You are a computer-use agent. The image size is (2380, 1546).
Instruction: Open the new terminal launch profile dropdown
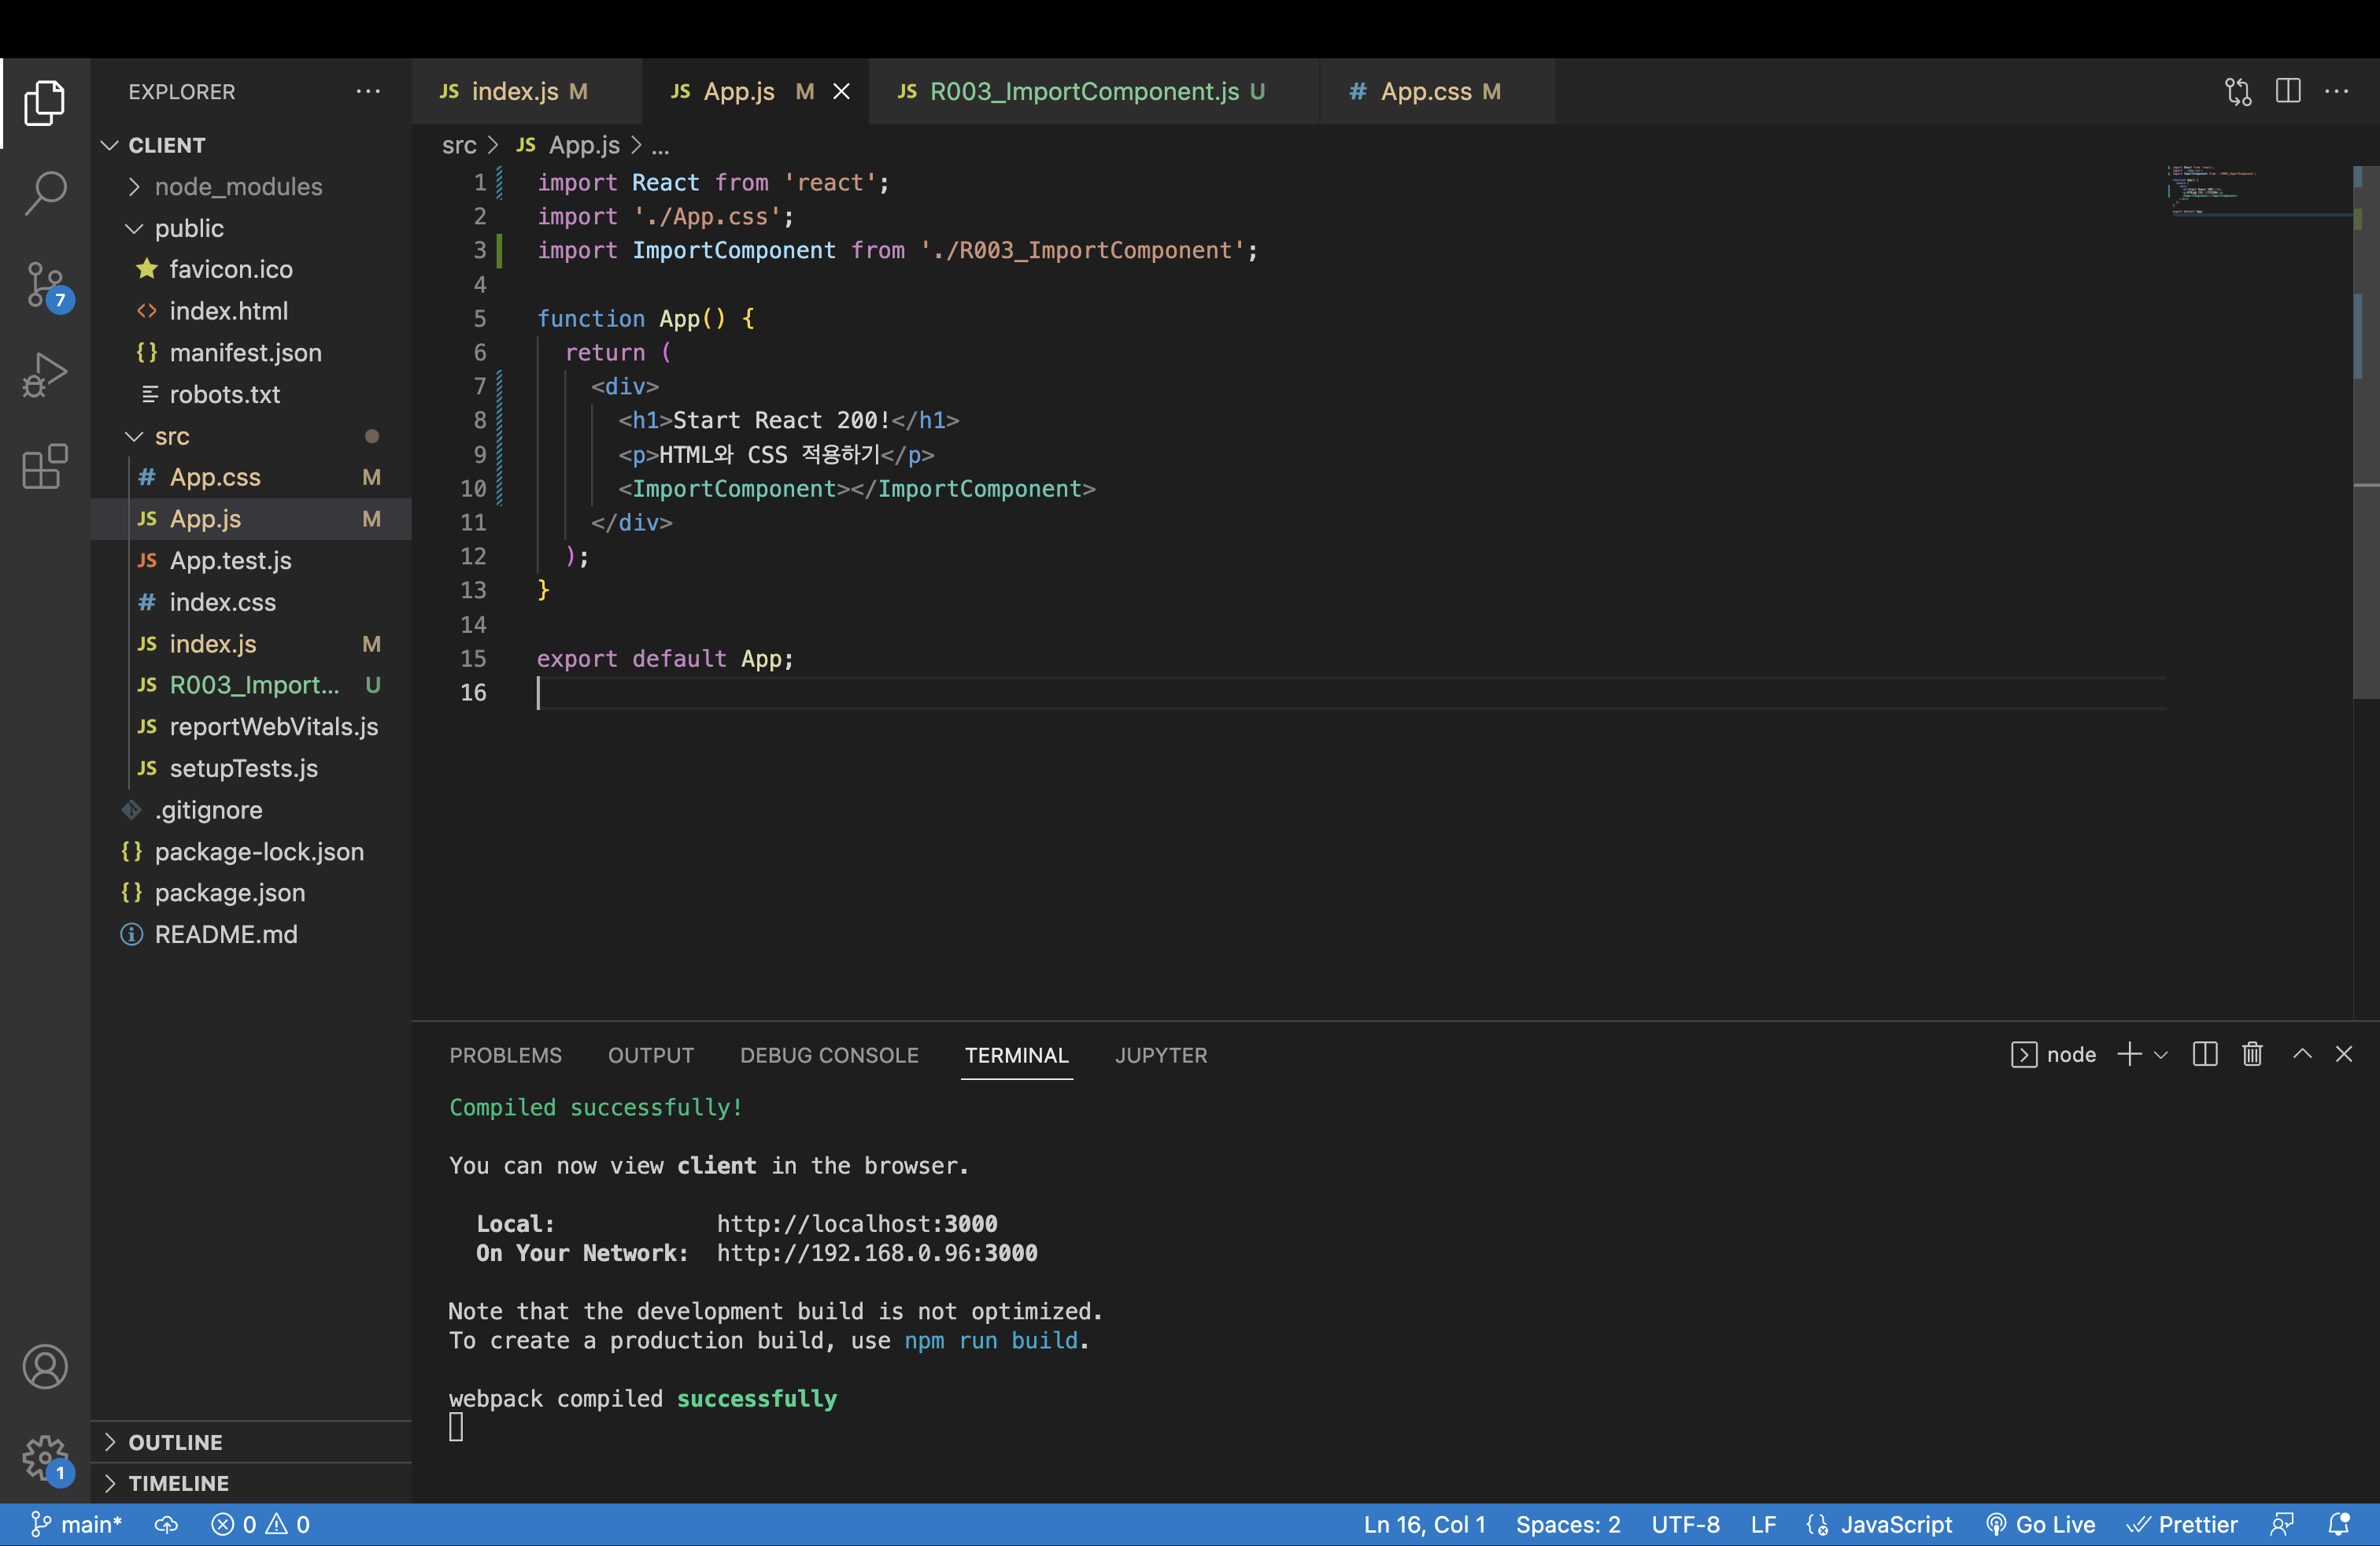2161,1054
